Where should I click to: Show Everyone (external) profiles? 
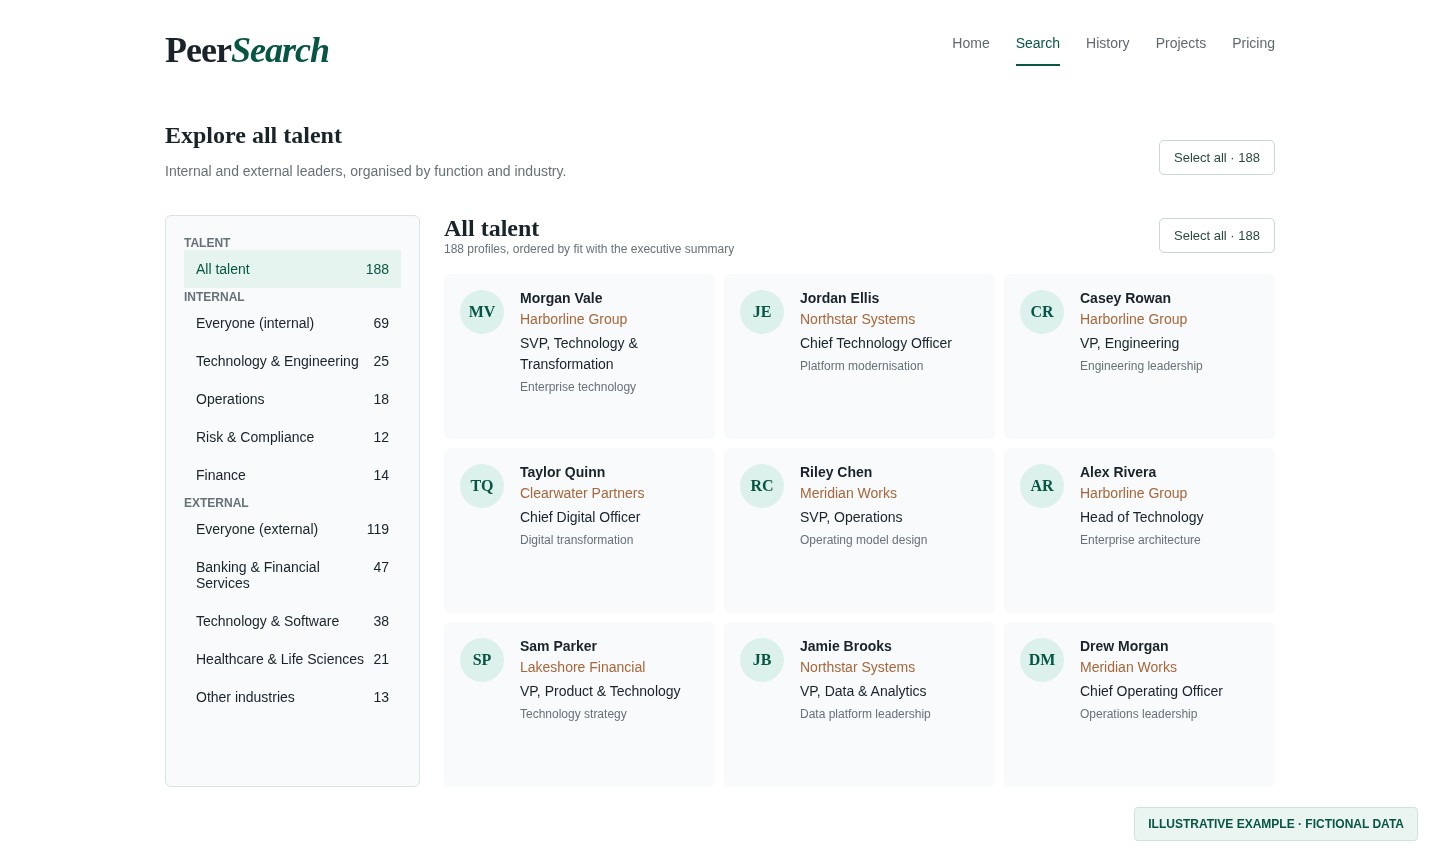point(292,529)
